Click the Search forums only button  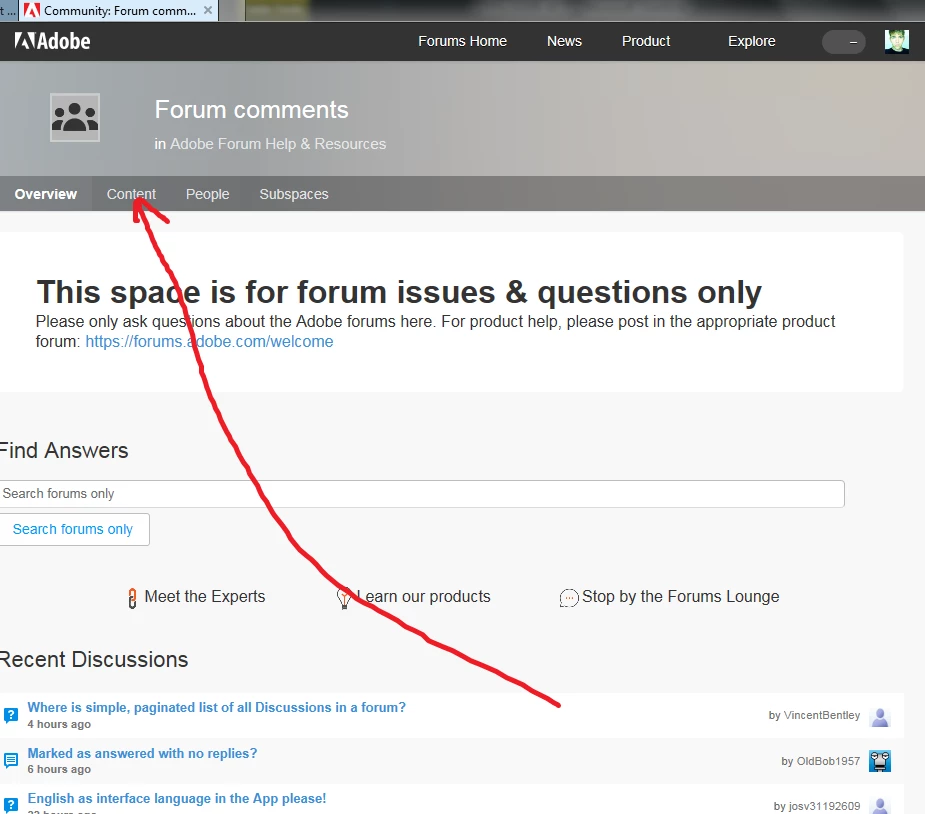tap(73, 529)
